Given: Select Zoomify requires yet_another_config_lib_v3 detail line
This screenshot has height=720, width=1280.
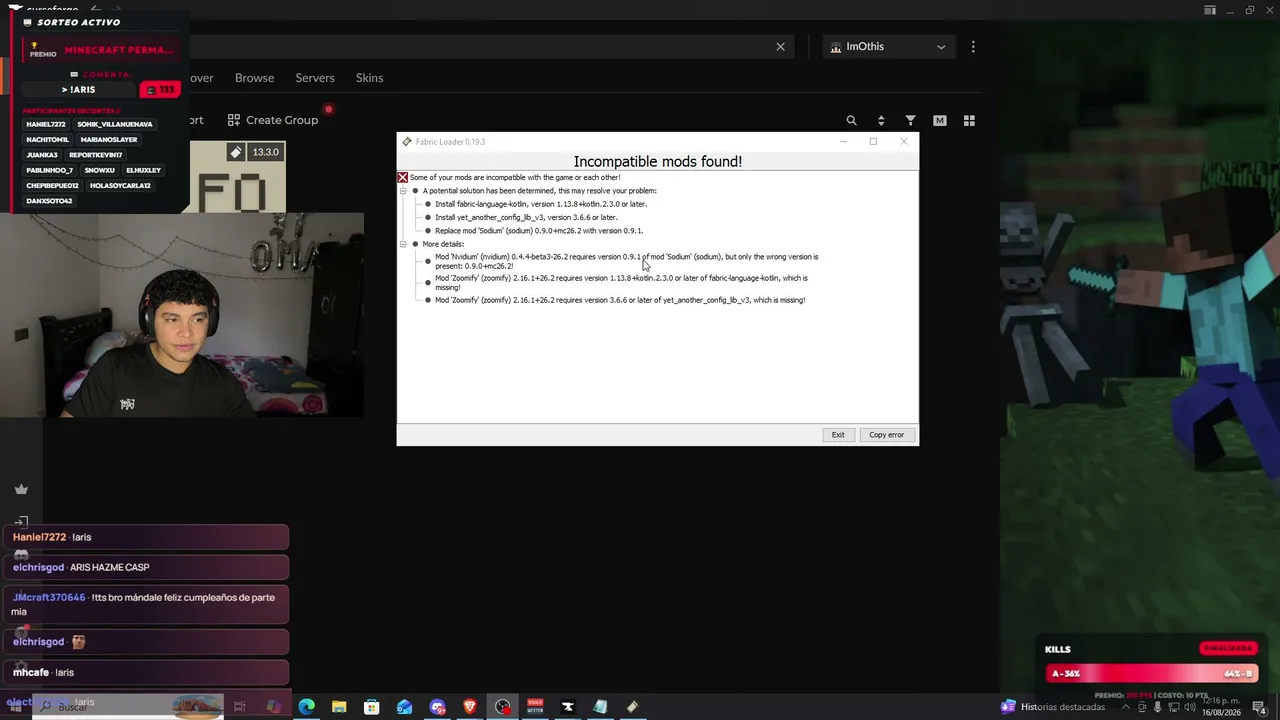Looking at the screenshot, I should 620,300.
